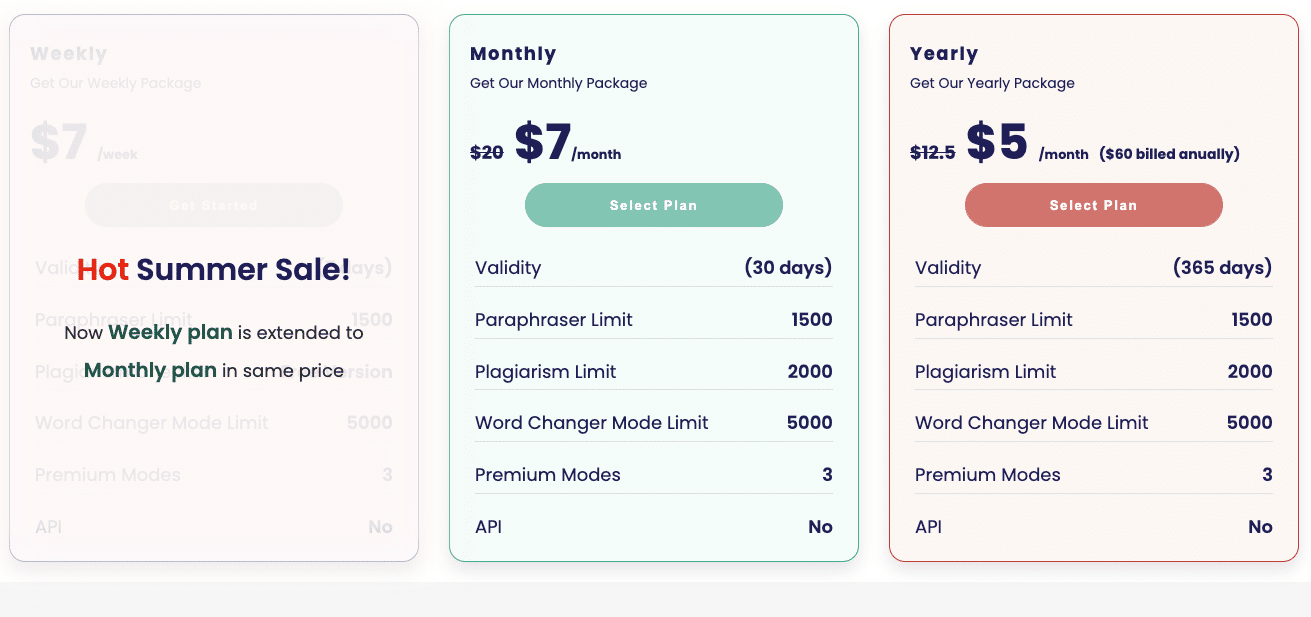
Task: Click Get Our Monthly Package subtitle
Action: [558, 83]
